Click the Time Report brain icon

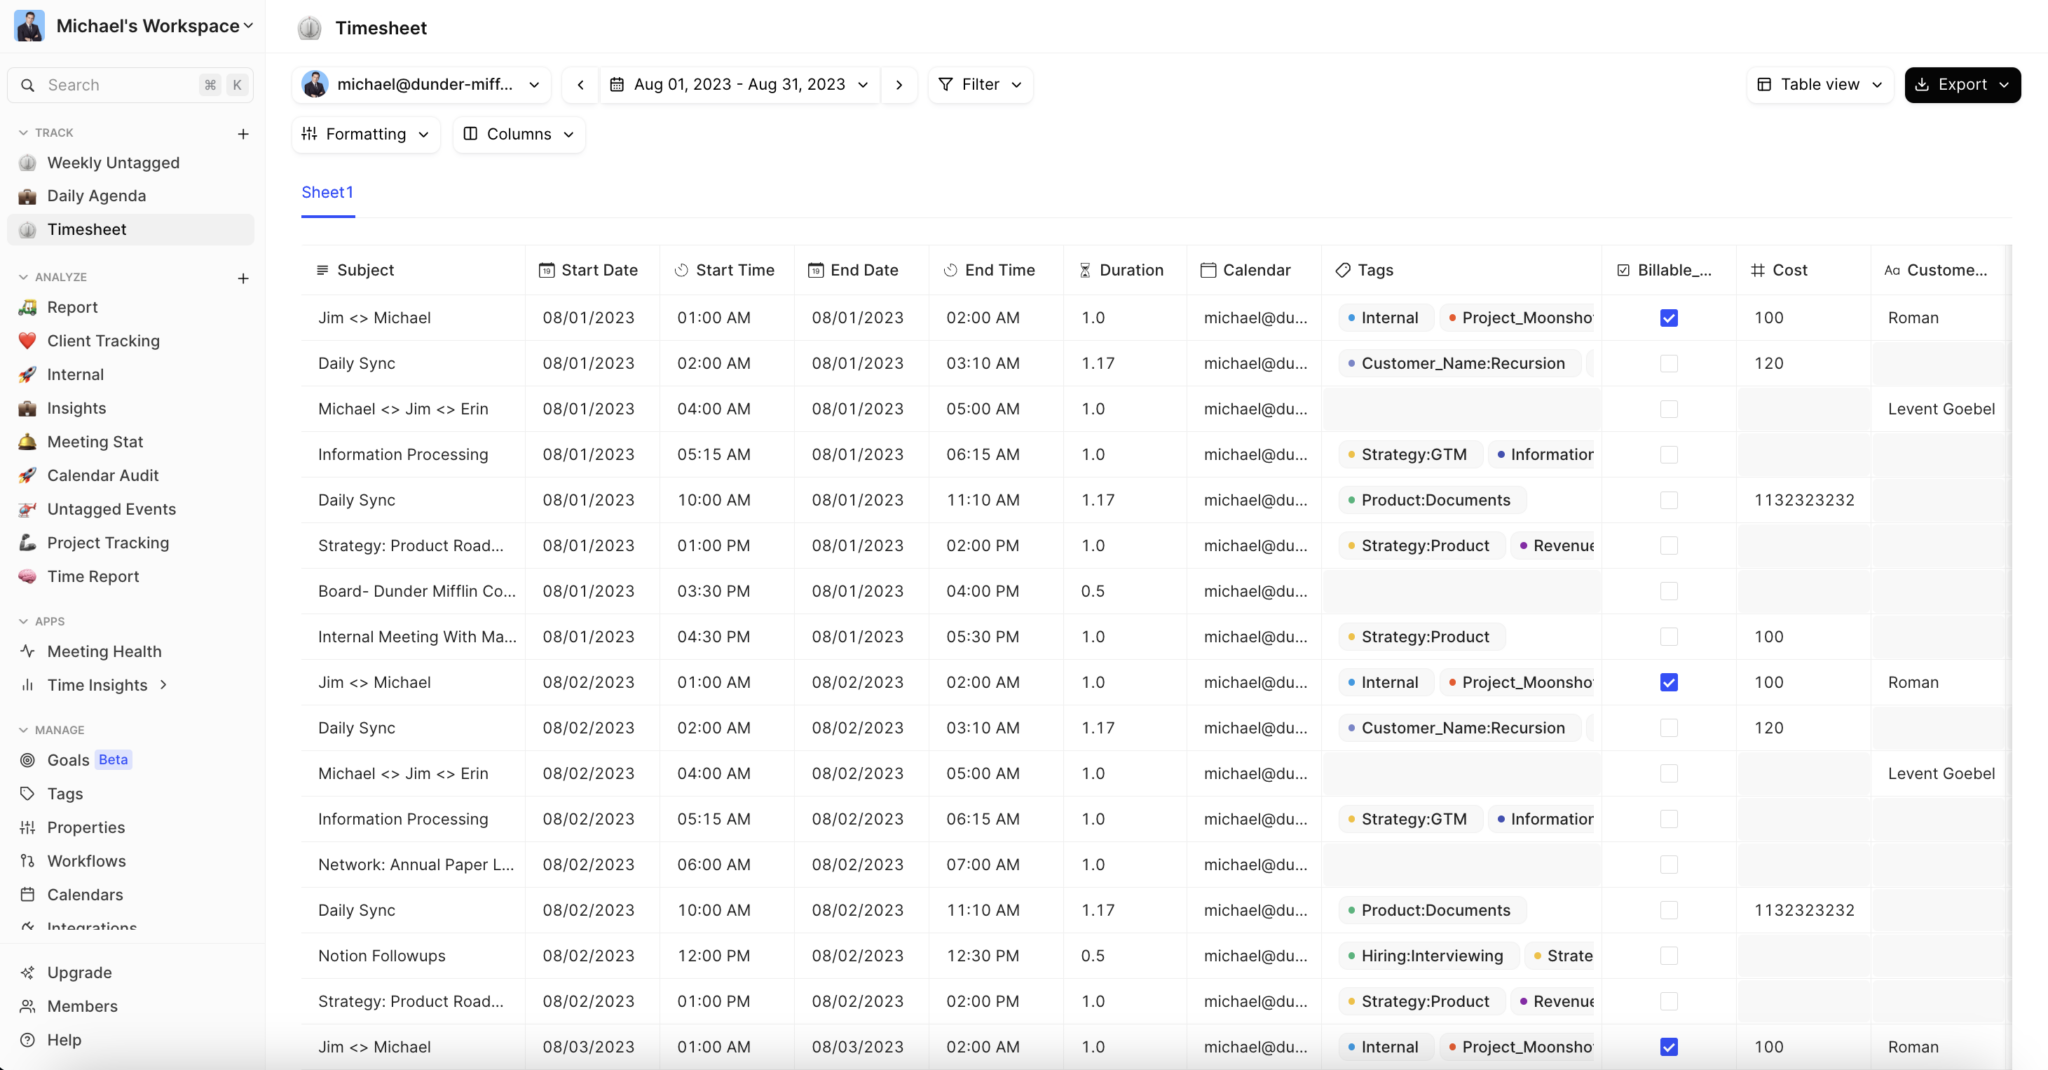[27, 577]
